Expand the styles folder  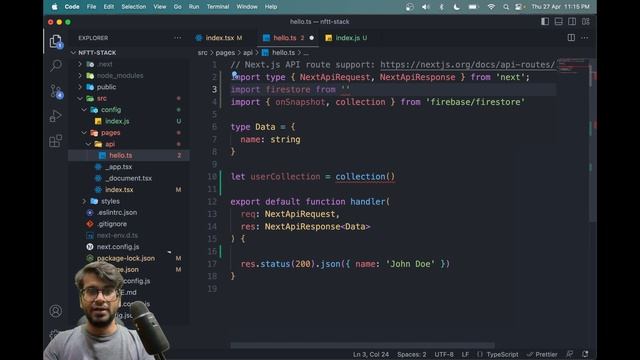pyautogui.click(x=129, y=201)
